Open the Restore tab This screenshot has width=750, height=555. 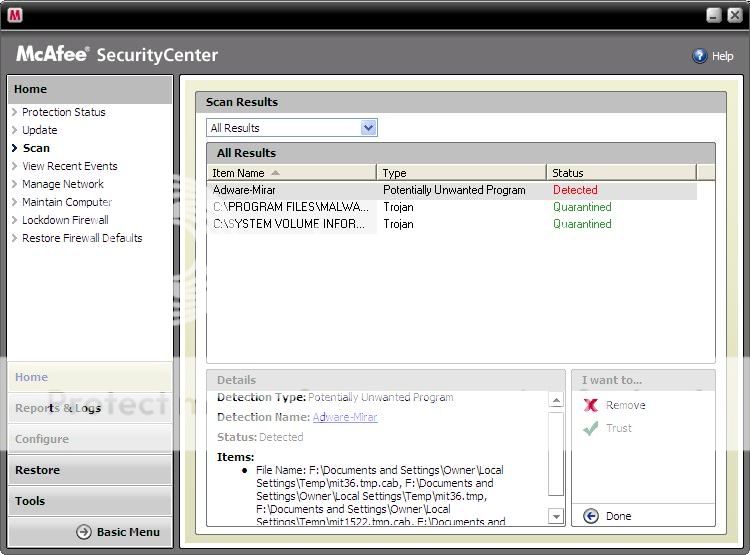coord(90,470)
